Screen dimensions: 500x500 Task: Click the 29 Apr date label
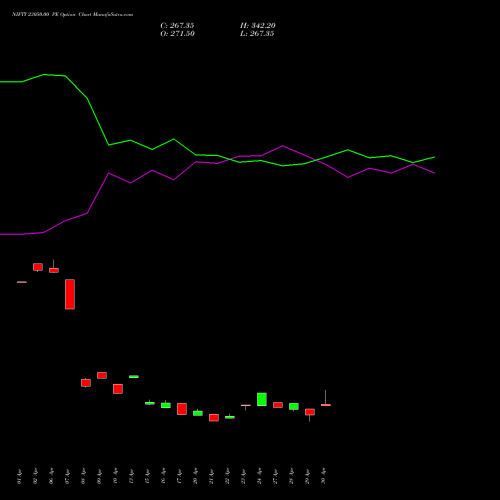pos(307,477)
